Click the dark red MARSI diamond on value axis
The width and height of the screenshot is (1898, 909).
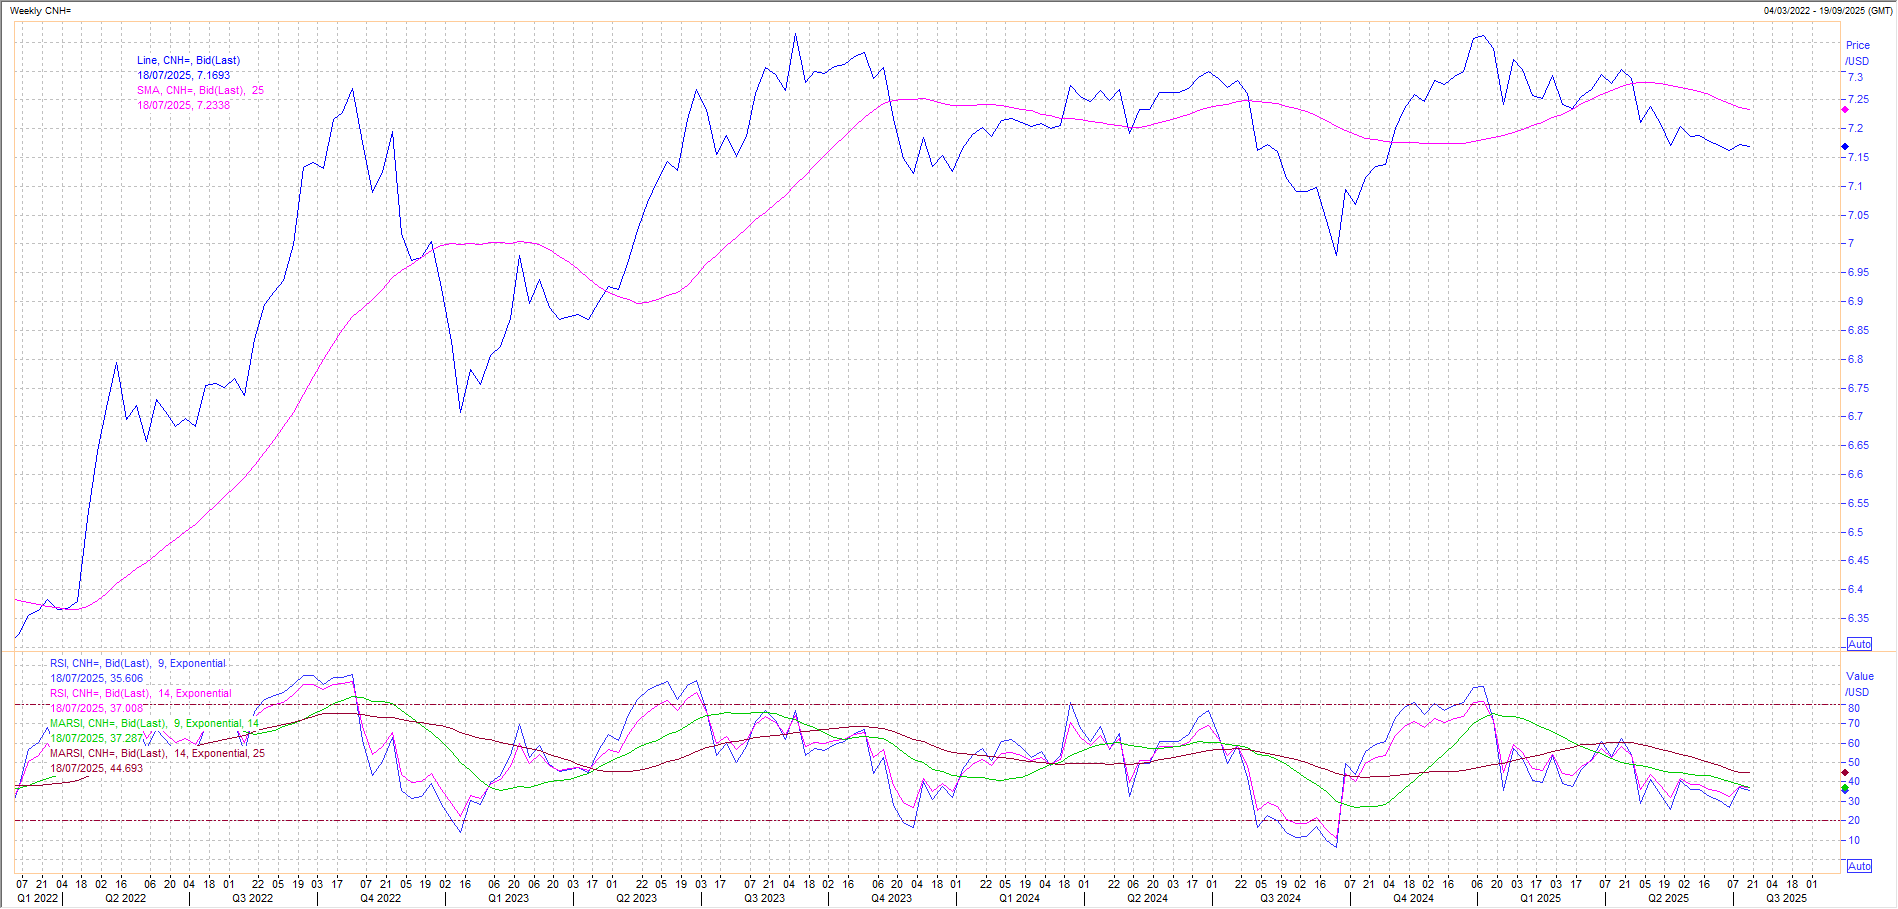tap(1845, 773)
